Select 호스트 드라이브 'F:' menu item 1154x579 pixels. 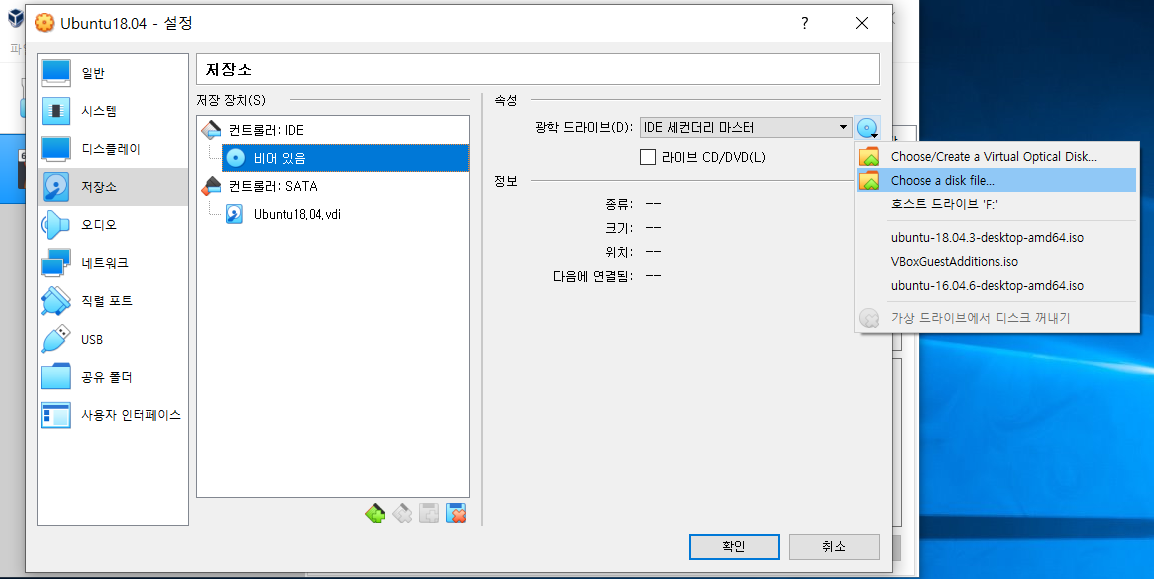point(997,204)
